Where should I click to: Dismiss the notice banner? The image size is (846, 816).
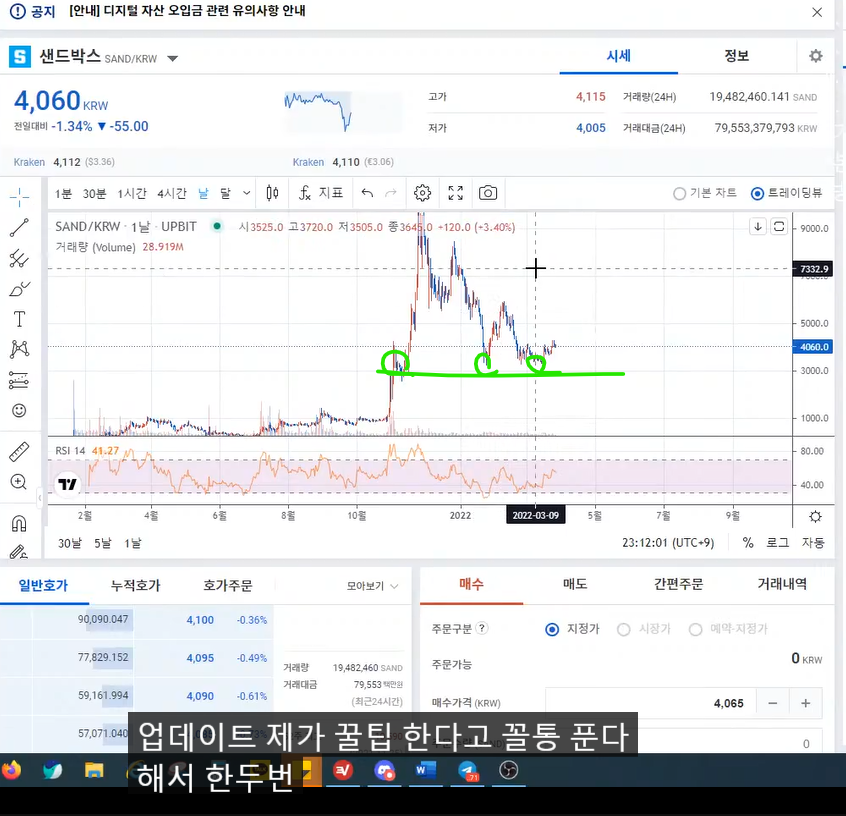point(817,12)
